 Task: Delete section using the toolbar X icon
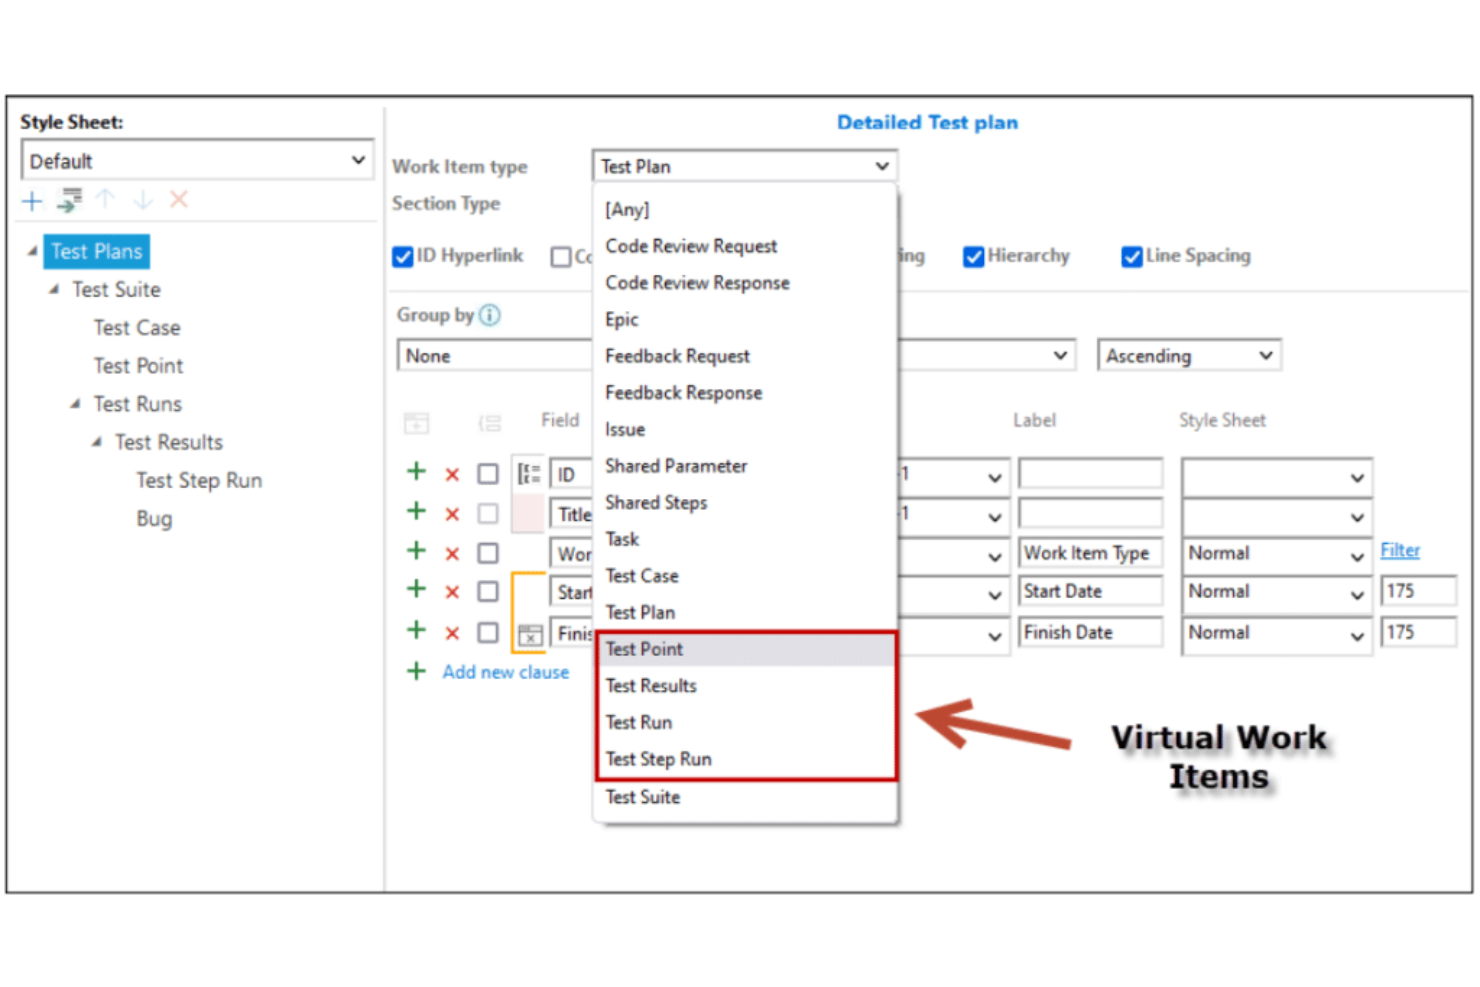(x=179, y=200)
